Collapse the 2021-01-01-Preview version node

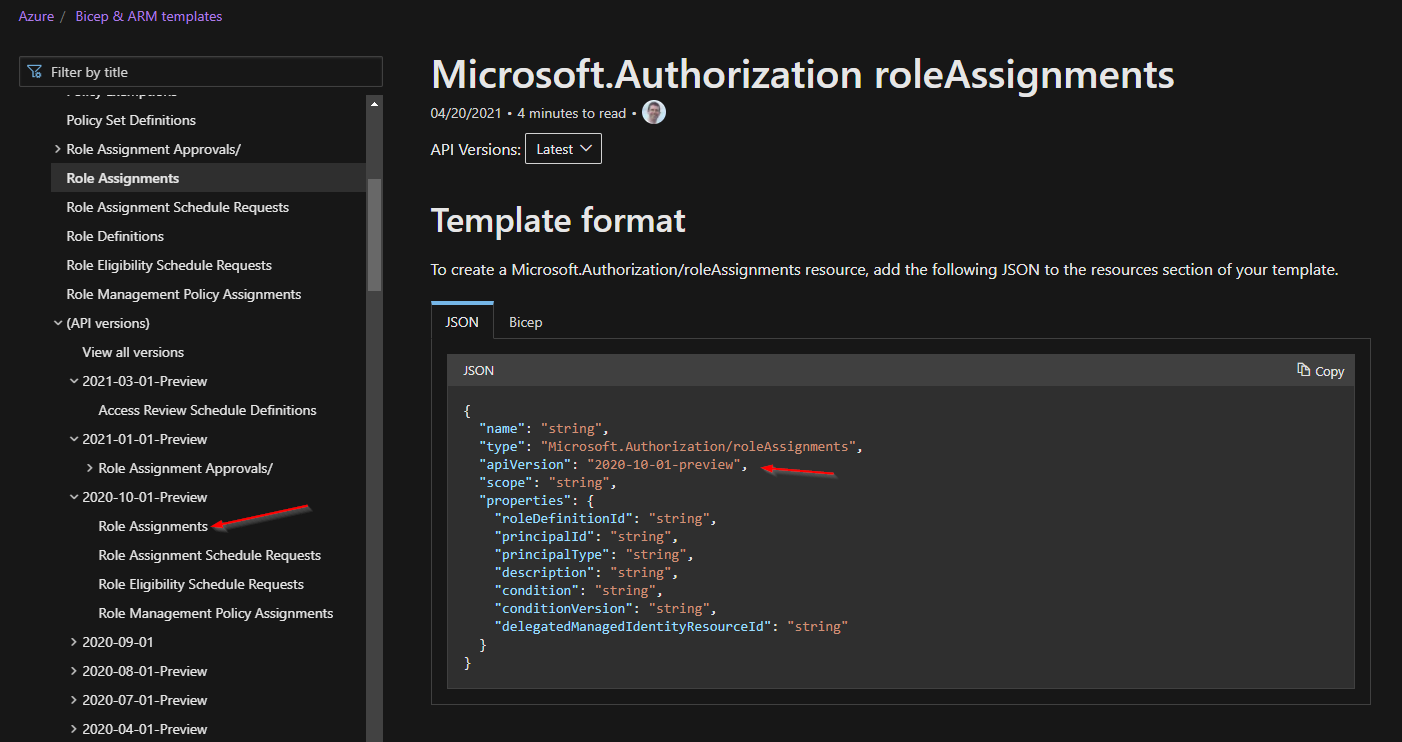click(73, 438)
